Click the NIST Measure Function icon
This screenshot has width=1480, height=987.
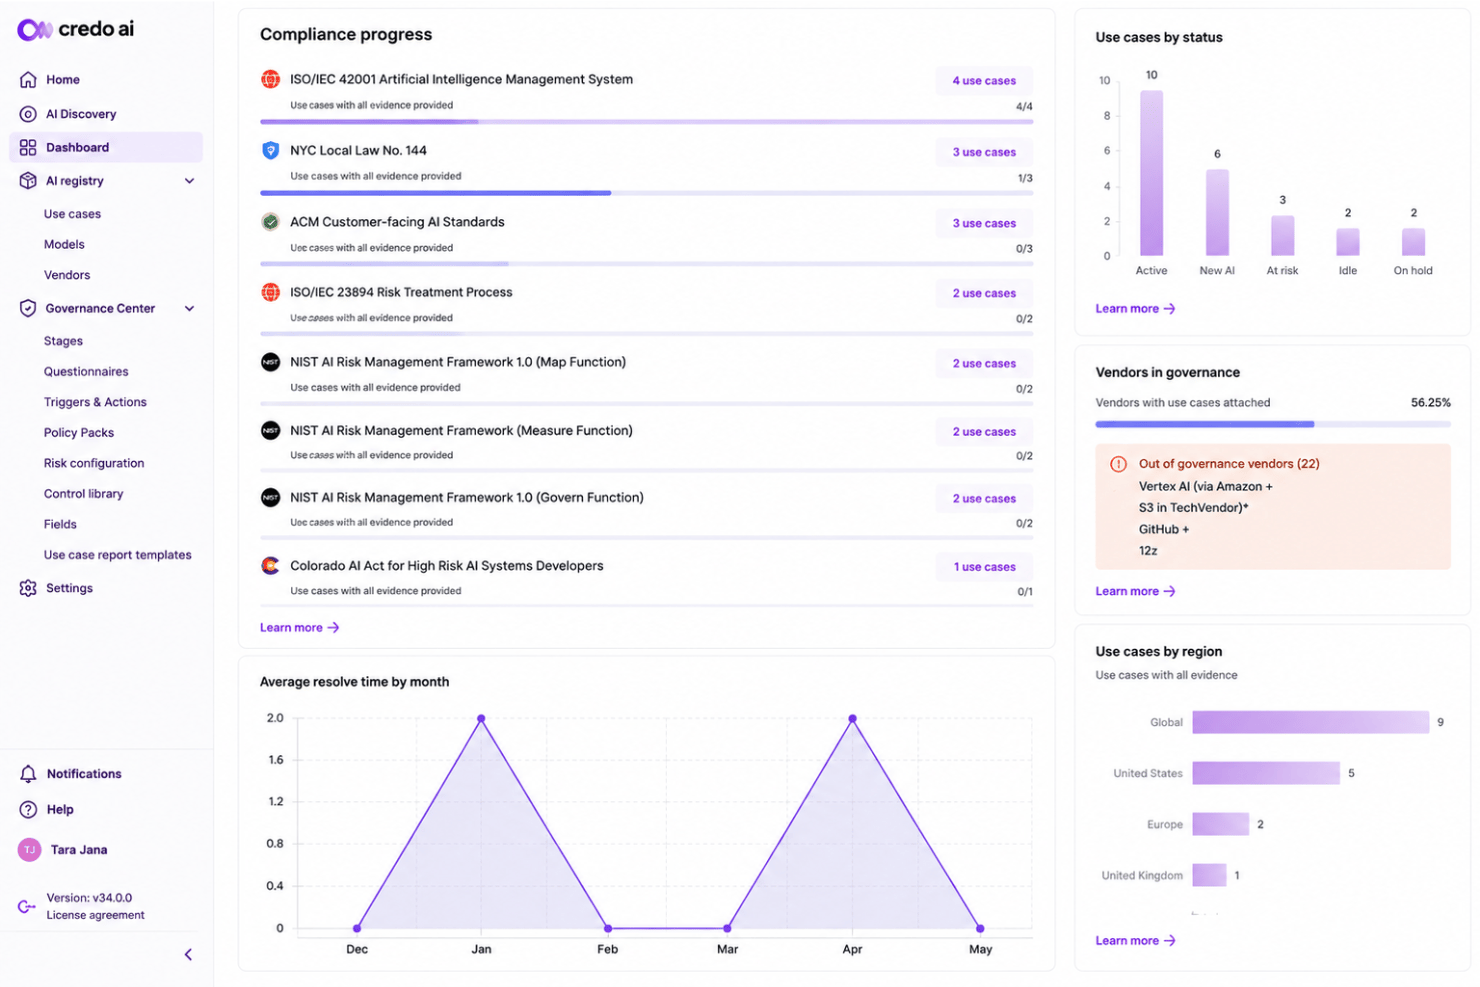tap(270, 430)
